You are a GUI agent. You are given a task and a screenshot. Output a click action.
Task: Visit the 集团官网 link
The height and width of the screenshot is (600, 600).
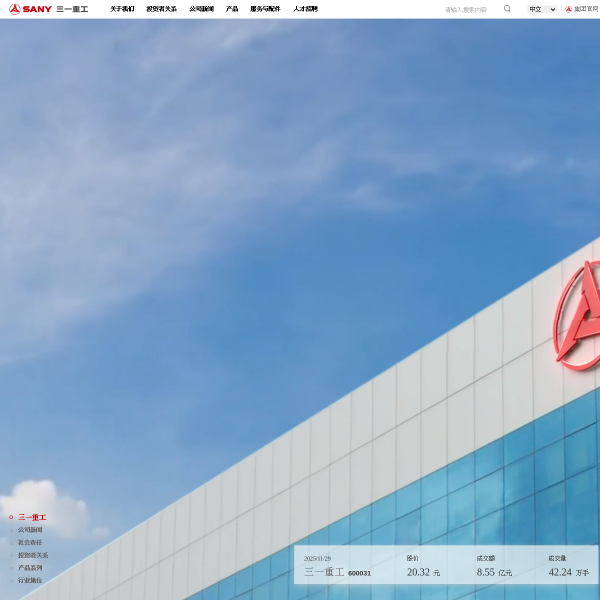pos(582,9)
